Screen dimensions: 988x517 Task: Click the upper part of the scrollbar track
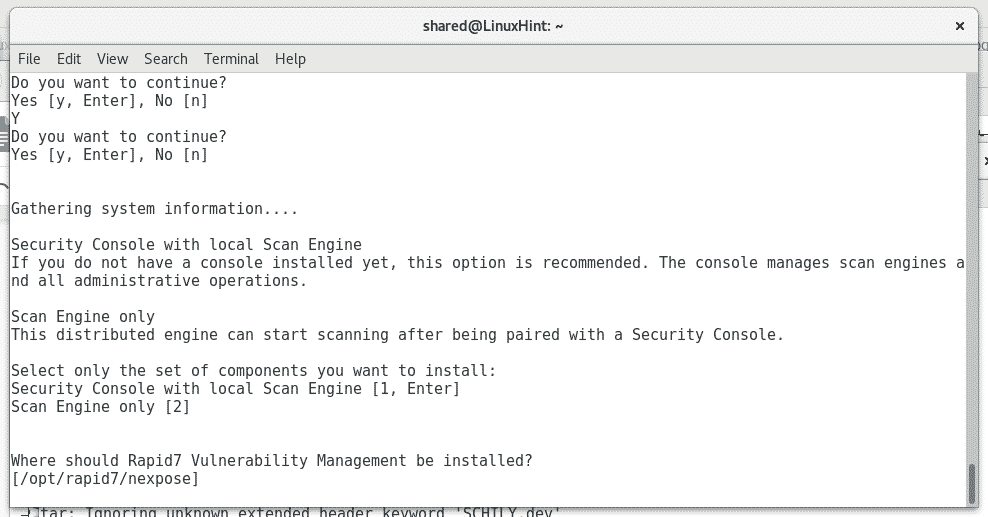coord(972,189)
